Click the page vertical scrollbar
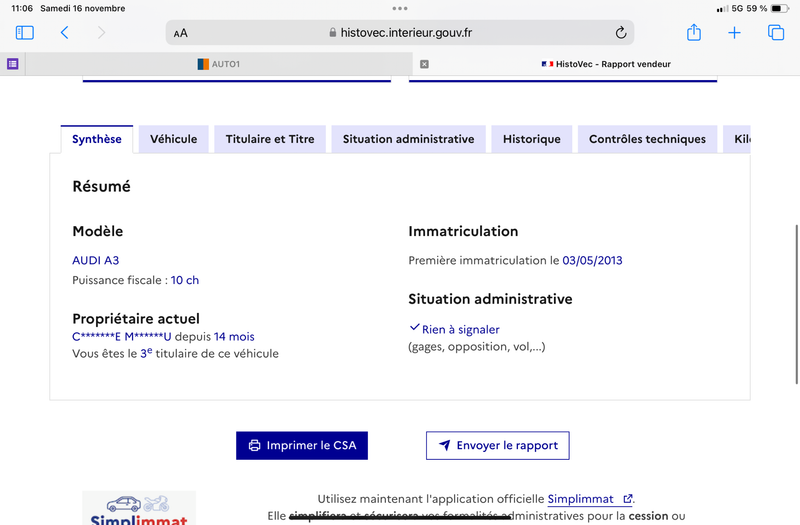The height and width of the screenshot is (525, 800). (x=796, y=304)
